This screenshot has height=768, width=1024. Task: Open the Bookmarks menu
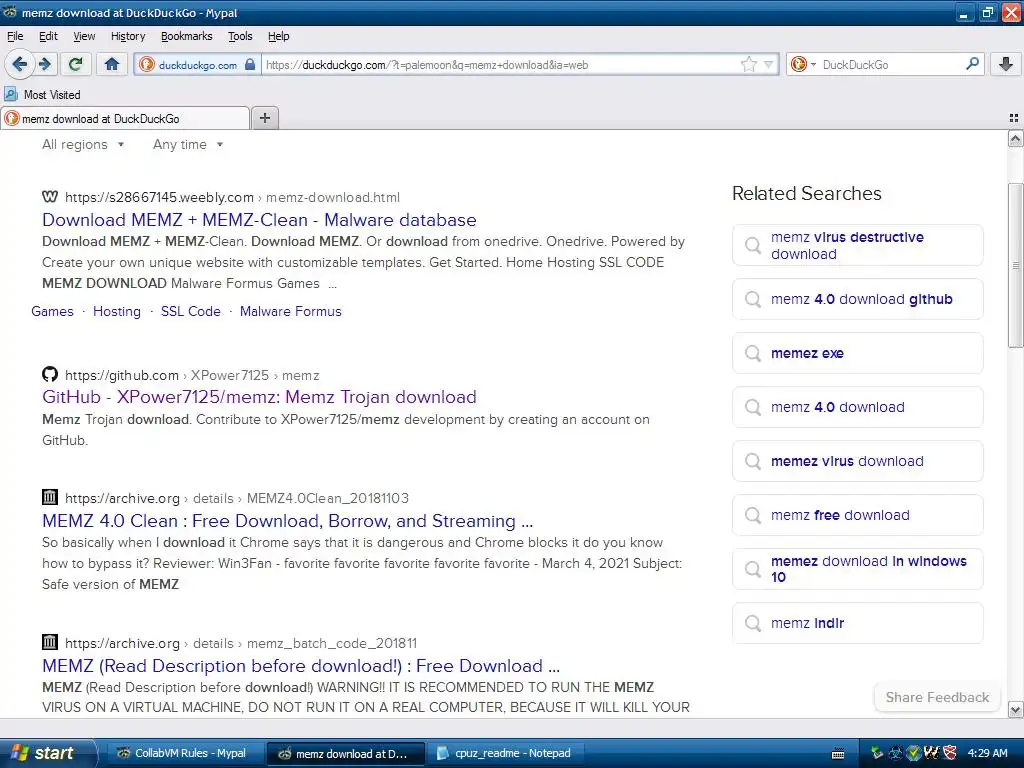[x=187, y=36]
